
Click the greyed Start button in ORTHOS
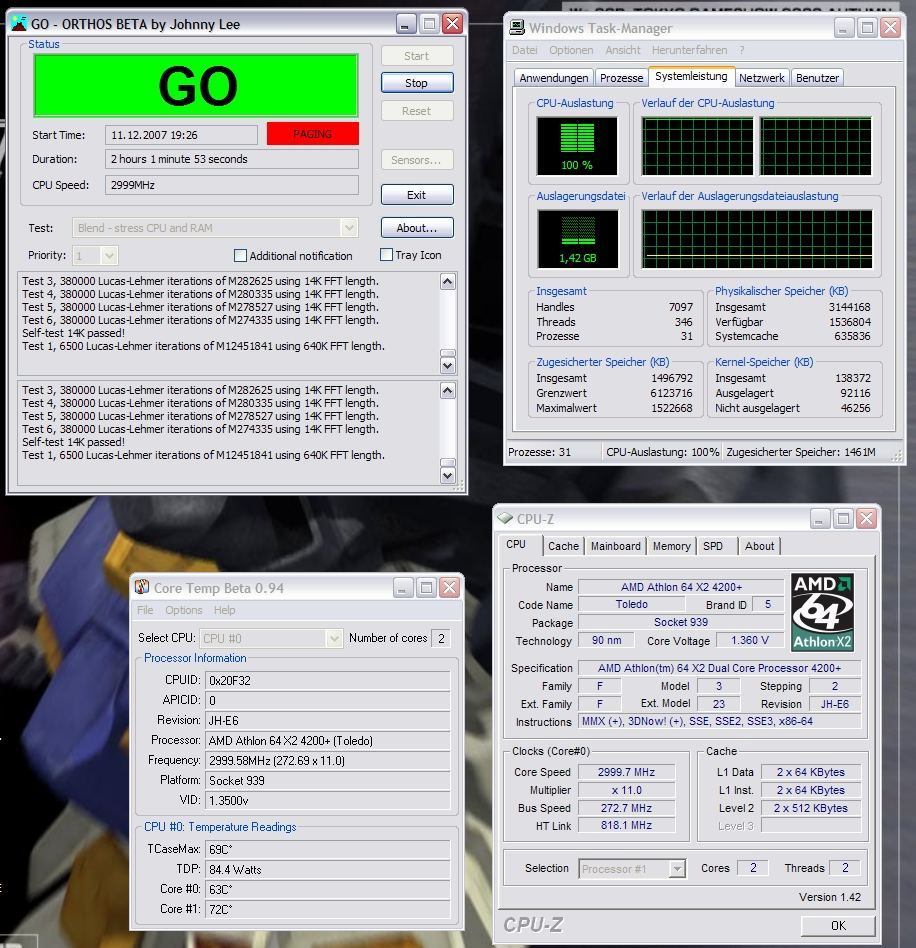[x=417, y=56]
